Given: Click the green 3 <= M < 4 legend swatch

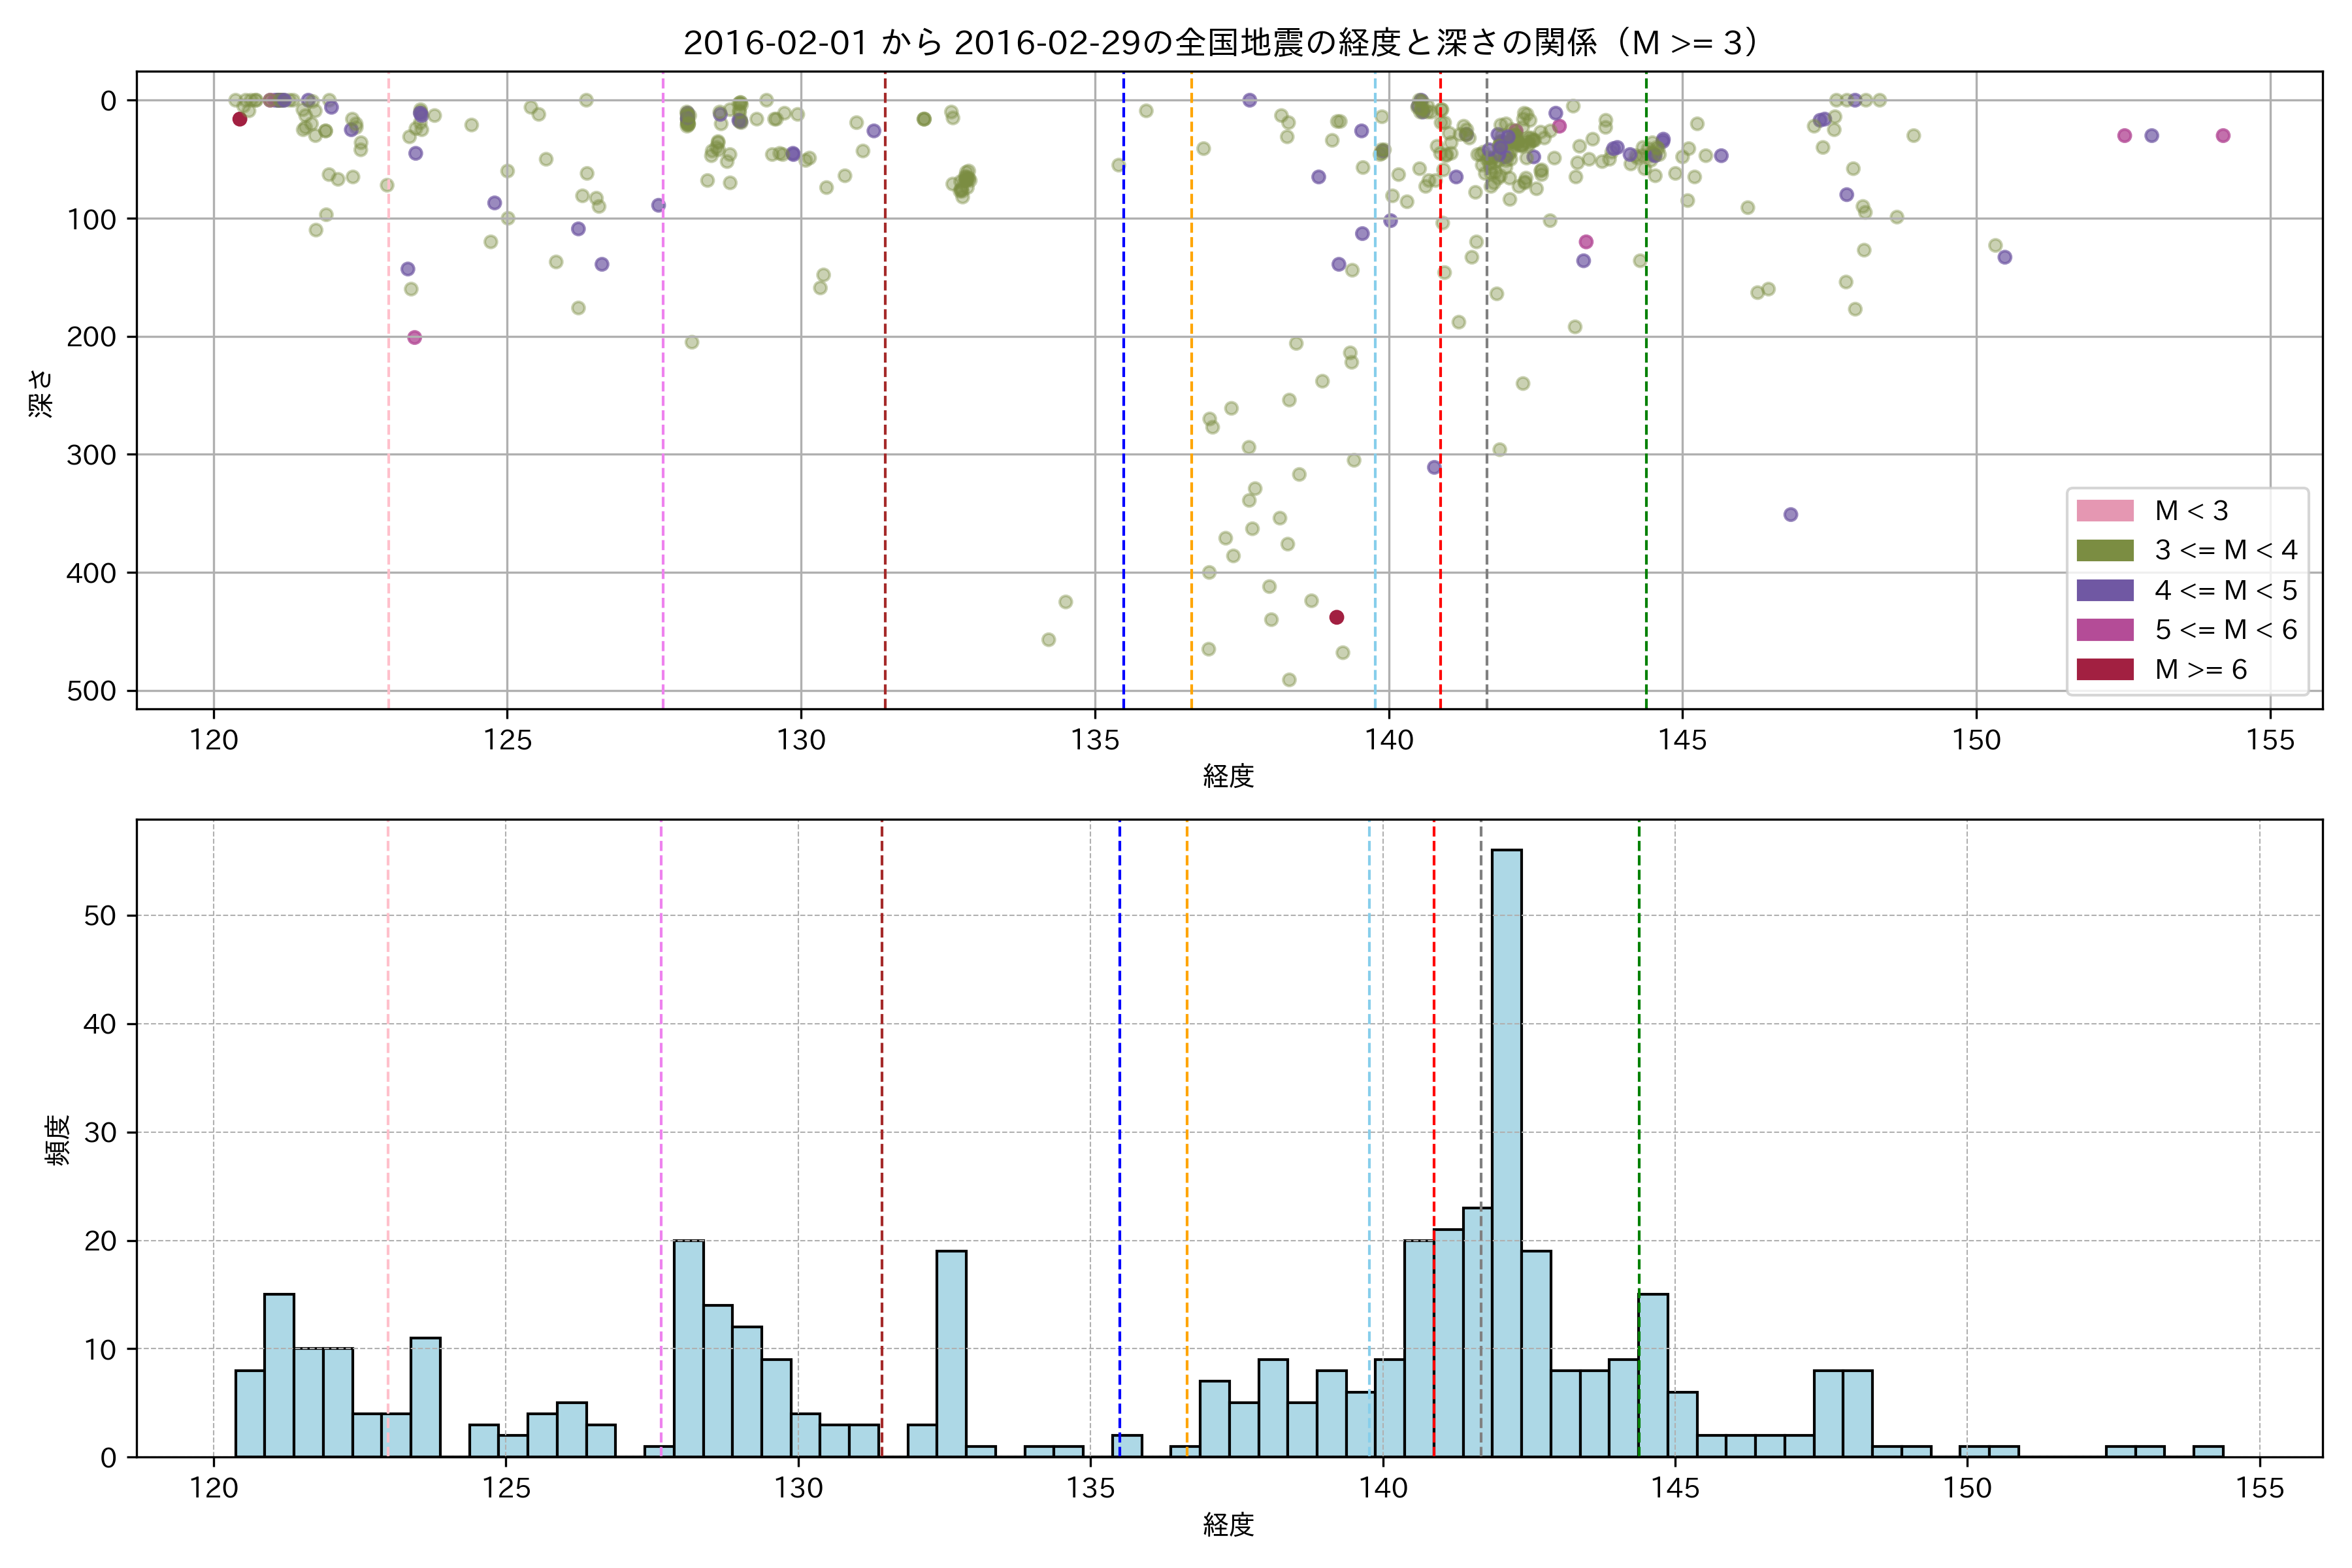Looking at the screenshot, I should click(2104, 550).
